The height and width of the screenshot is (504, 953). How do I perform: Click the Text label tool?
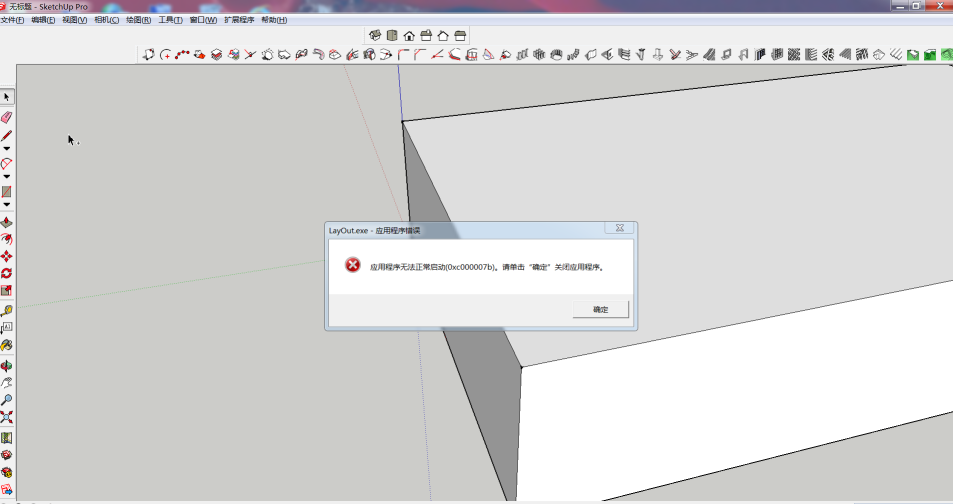(7, 327)
